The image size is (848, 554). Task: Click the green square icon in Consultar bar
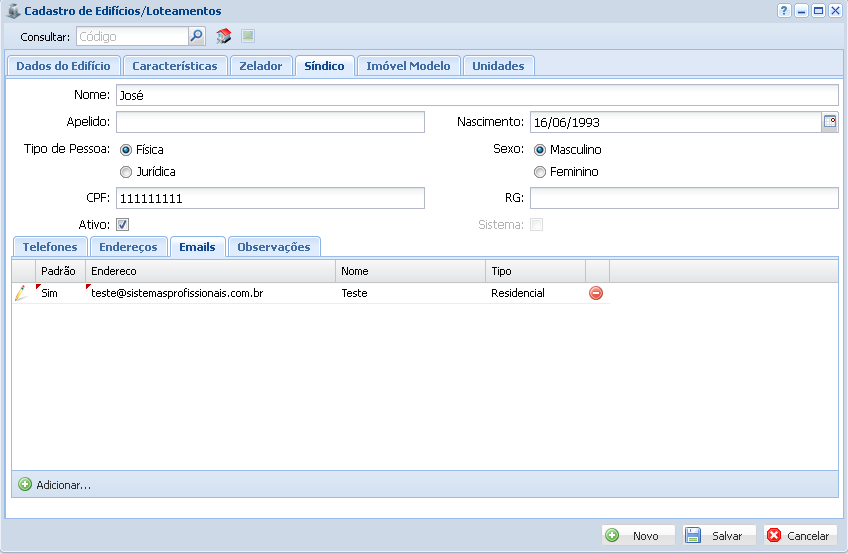click(x=248, y=36)
